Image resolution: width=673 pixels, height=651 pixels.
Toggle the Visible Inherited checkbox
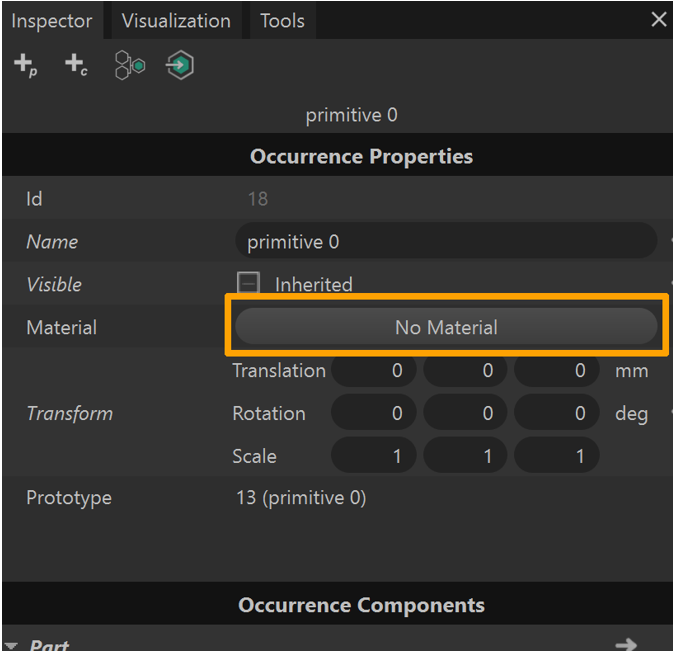point(248,283)
